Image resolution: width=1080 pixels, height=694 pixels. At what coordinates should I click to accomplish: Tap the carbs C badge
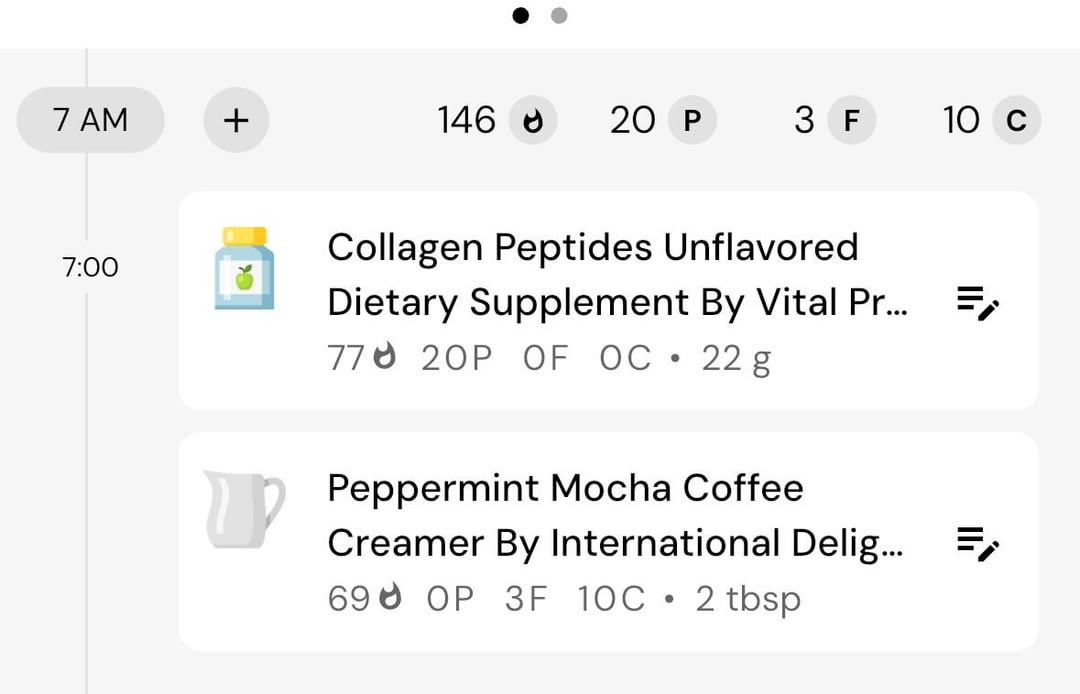1017,120
